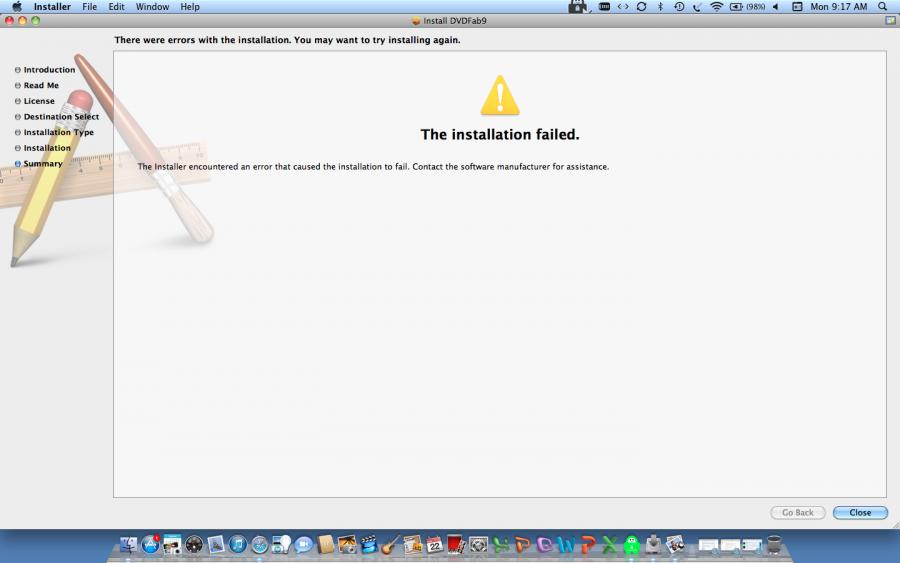Click the Installer drive icon in Dock
Screen dimensions: 900x563
(x=653, y=544)
